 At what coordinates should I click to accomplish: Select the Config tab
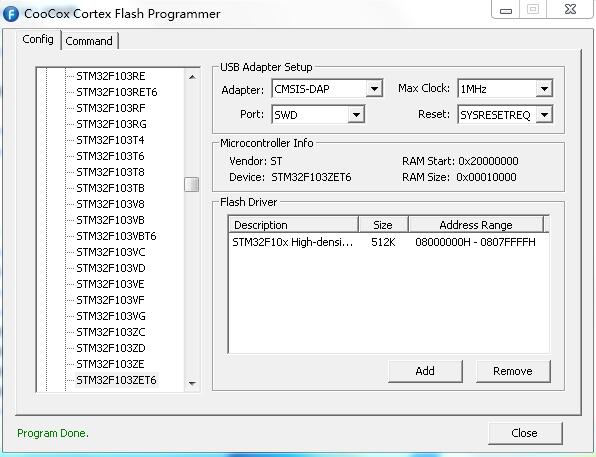(x=38, y=39)
